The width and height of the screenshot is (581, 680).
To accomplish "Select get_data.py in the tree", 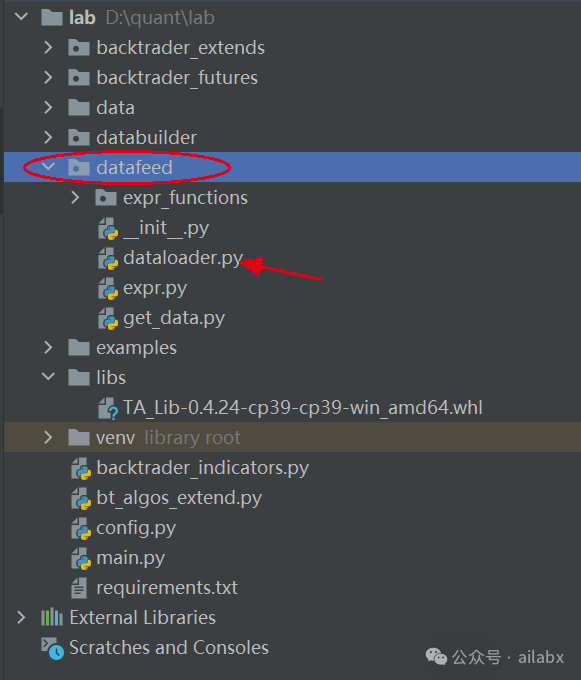I will 174,319.
